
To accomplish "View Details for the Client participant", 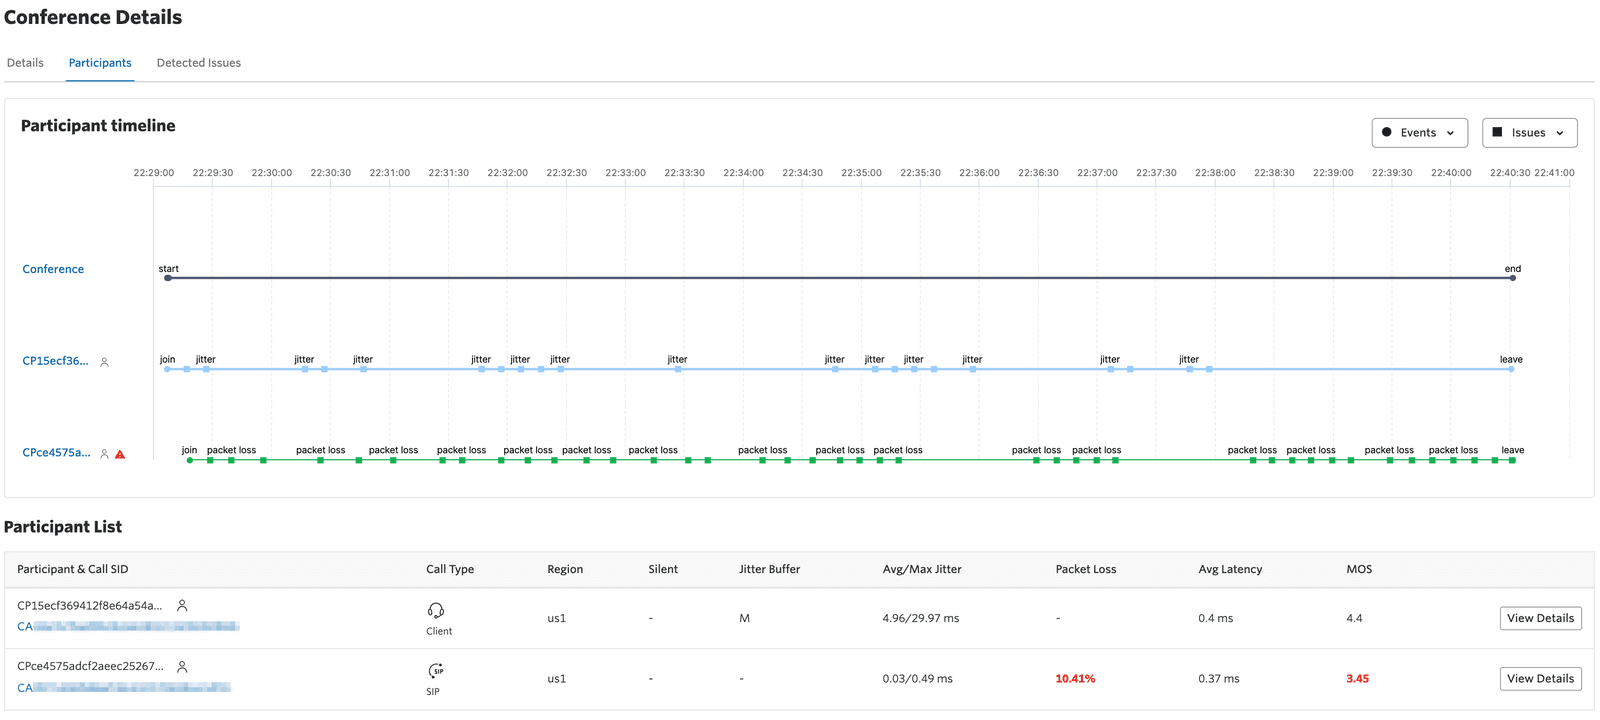I will click(1540, 618).
